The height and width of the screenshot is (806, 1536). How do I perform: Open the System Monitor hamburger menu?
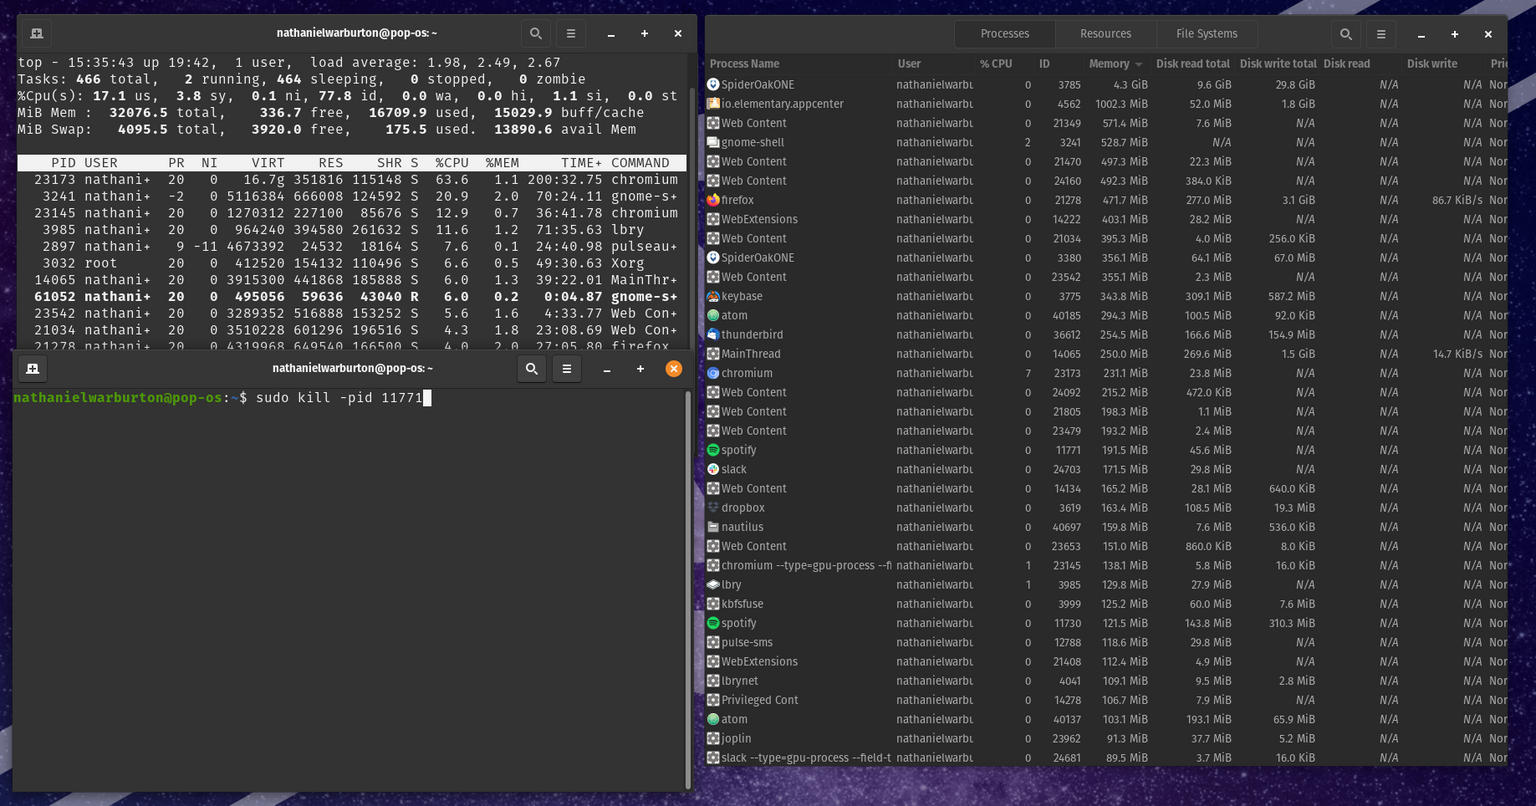(x=1380, y=33)
